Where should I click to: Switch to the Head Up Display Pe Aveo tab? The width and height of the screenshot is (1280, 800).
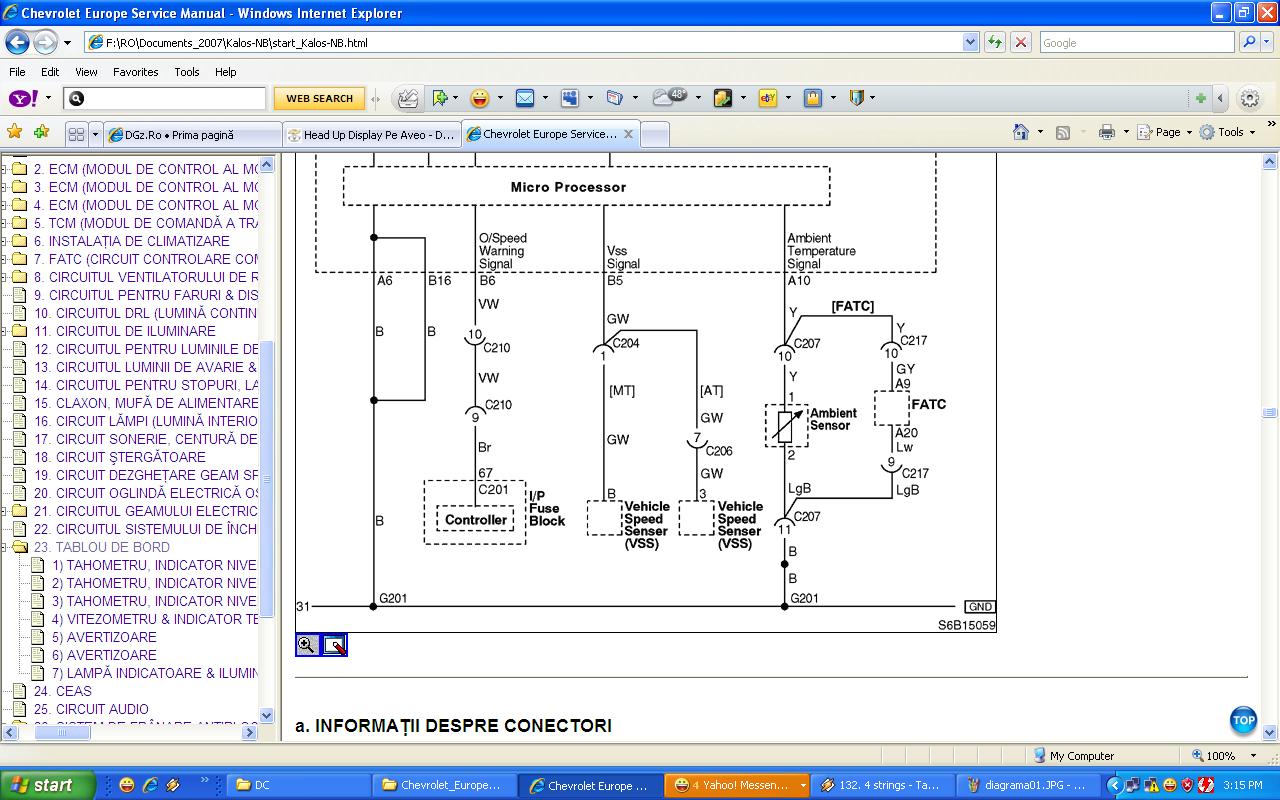370,134
